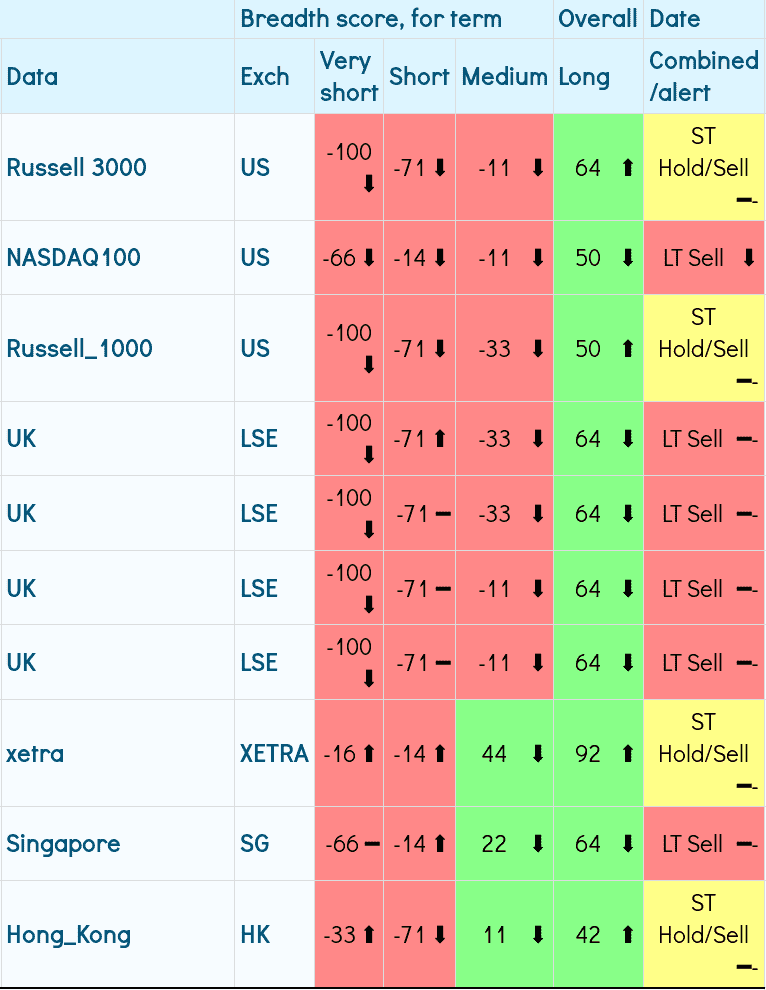
Task: Click the up arrow in Russell 3000 Long cell
Action: tap(627, 168)
